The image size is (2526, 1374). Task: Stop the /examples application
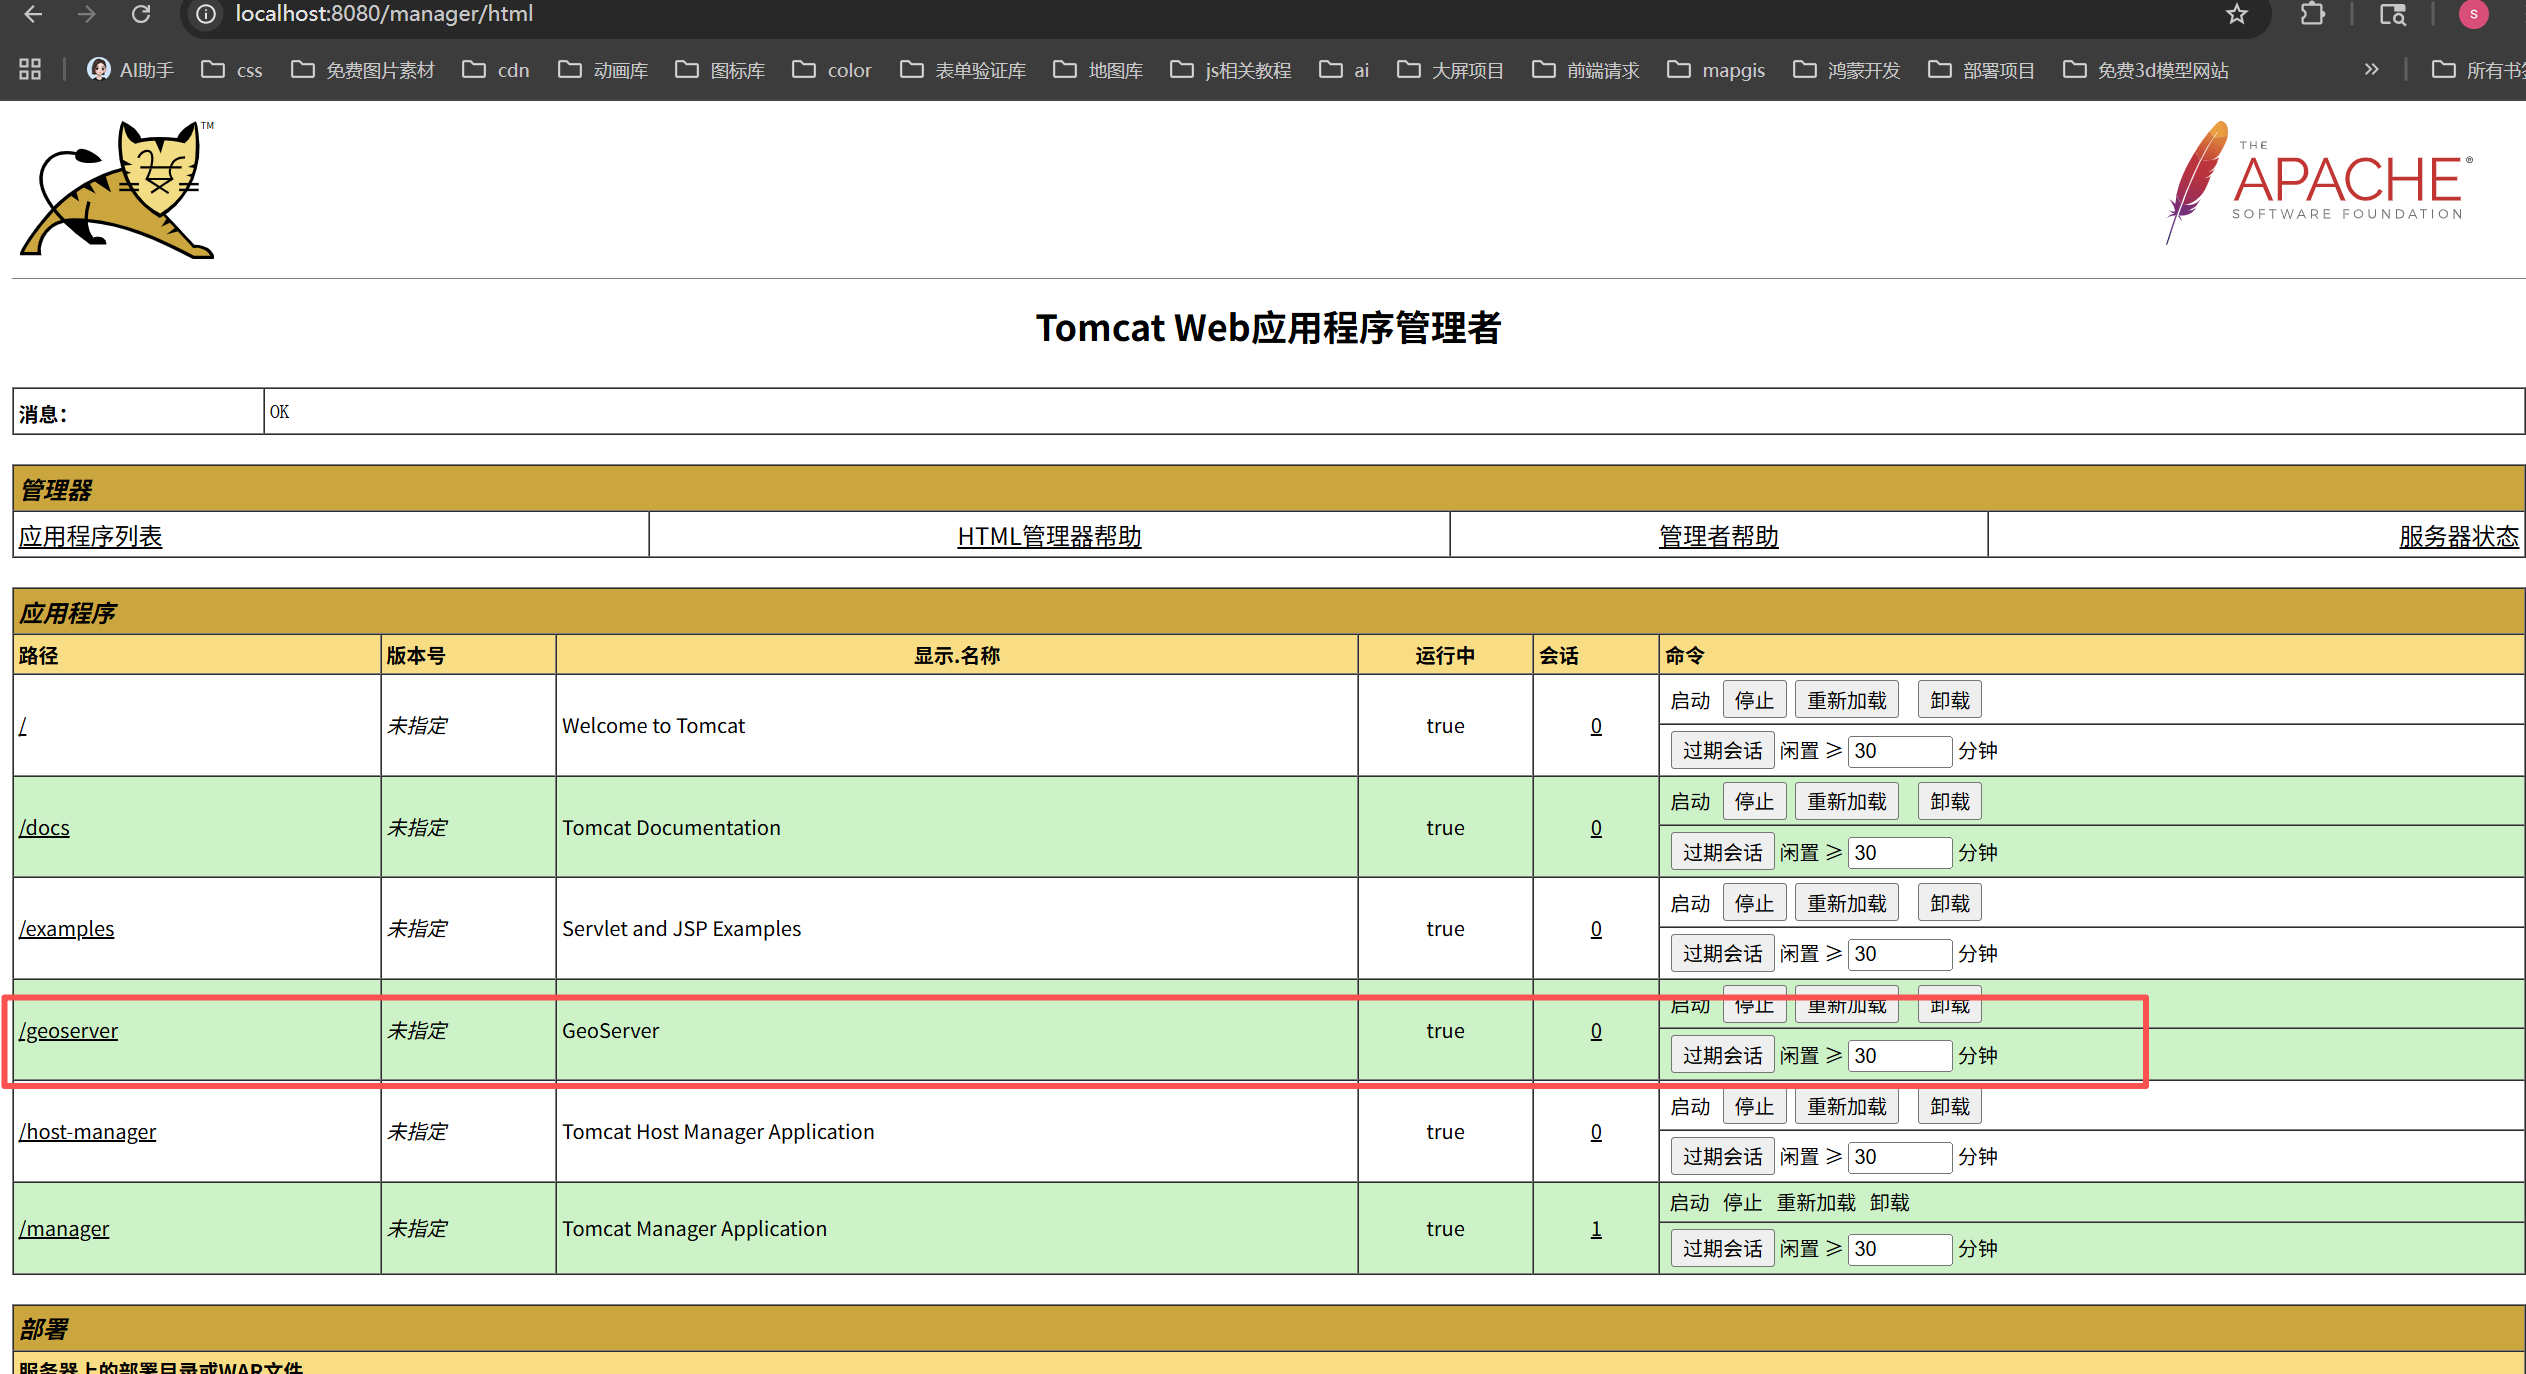pyautogui.click(x=1754, y=904)
